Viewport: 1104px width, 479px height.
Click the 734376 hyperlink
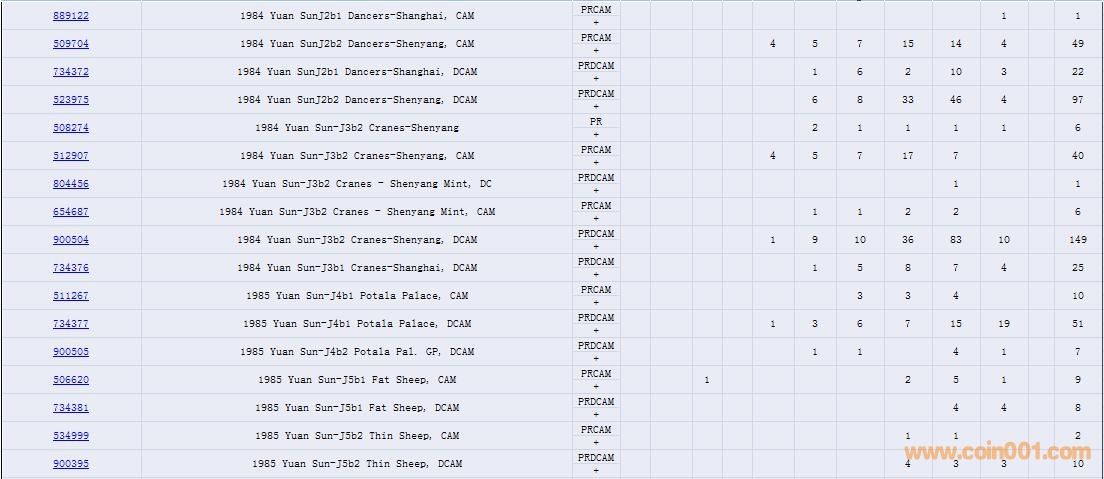tap(71, 268)
